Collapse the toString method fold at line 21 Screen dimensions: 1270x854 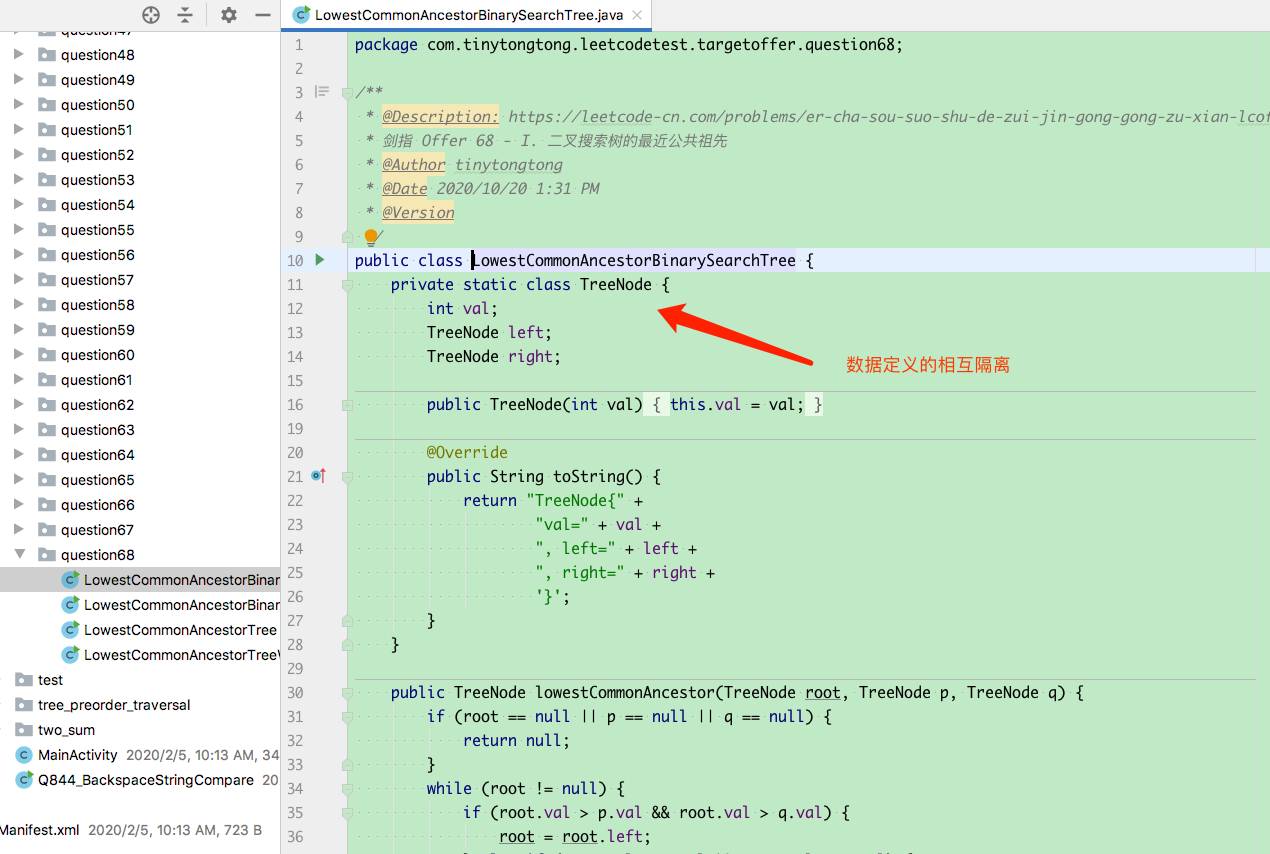pos(347,476)
